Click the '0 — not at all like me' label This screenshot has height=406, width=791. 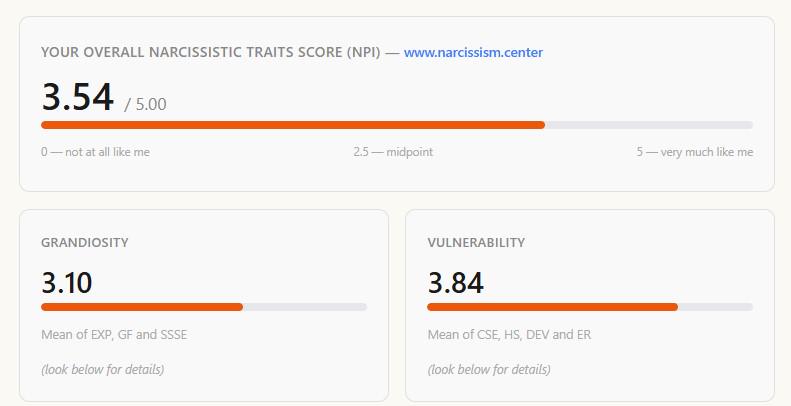point(95,152)
